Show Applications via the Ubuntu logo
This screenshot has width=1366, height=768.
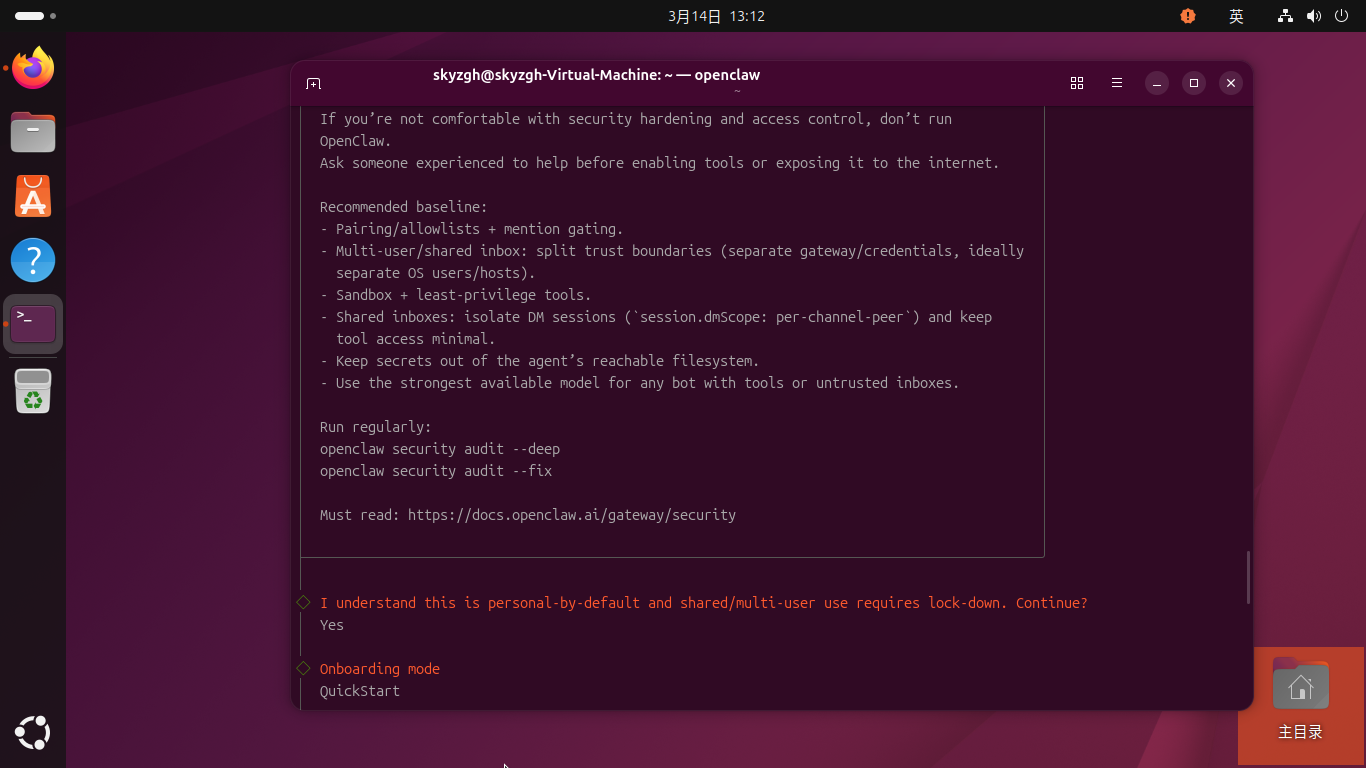33,733
